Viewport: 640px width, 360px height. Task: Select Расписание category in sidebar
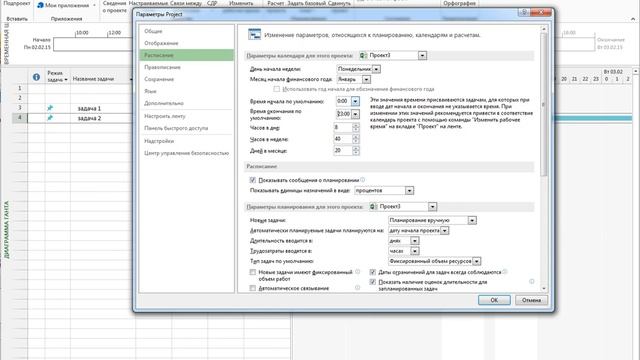[x=187, y=55]
